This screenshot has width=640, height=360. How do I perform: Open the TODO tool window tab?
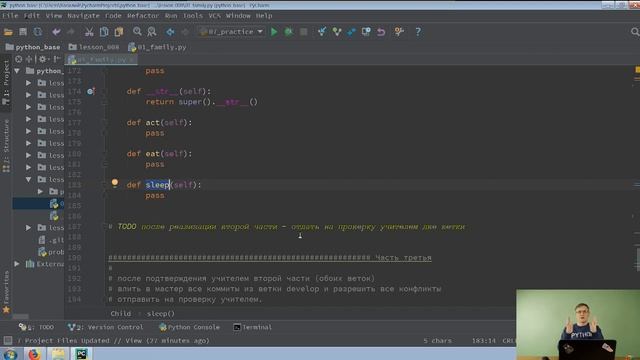pyautogui.click(x=37, y=327)
